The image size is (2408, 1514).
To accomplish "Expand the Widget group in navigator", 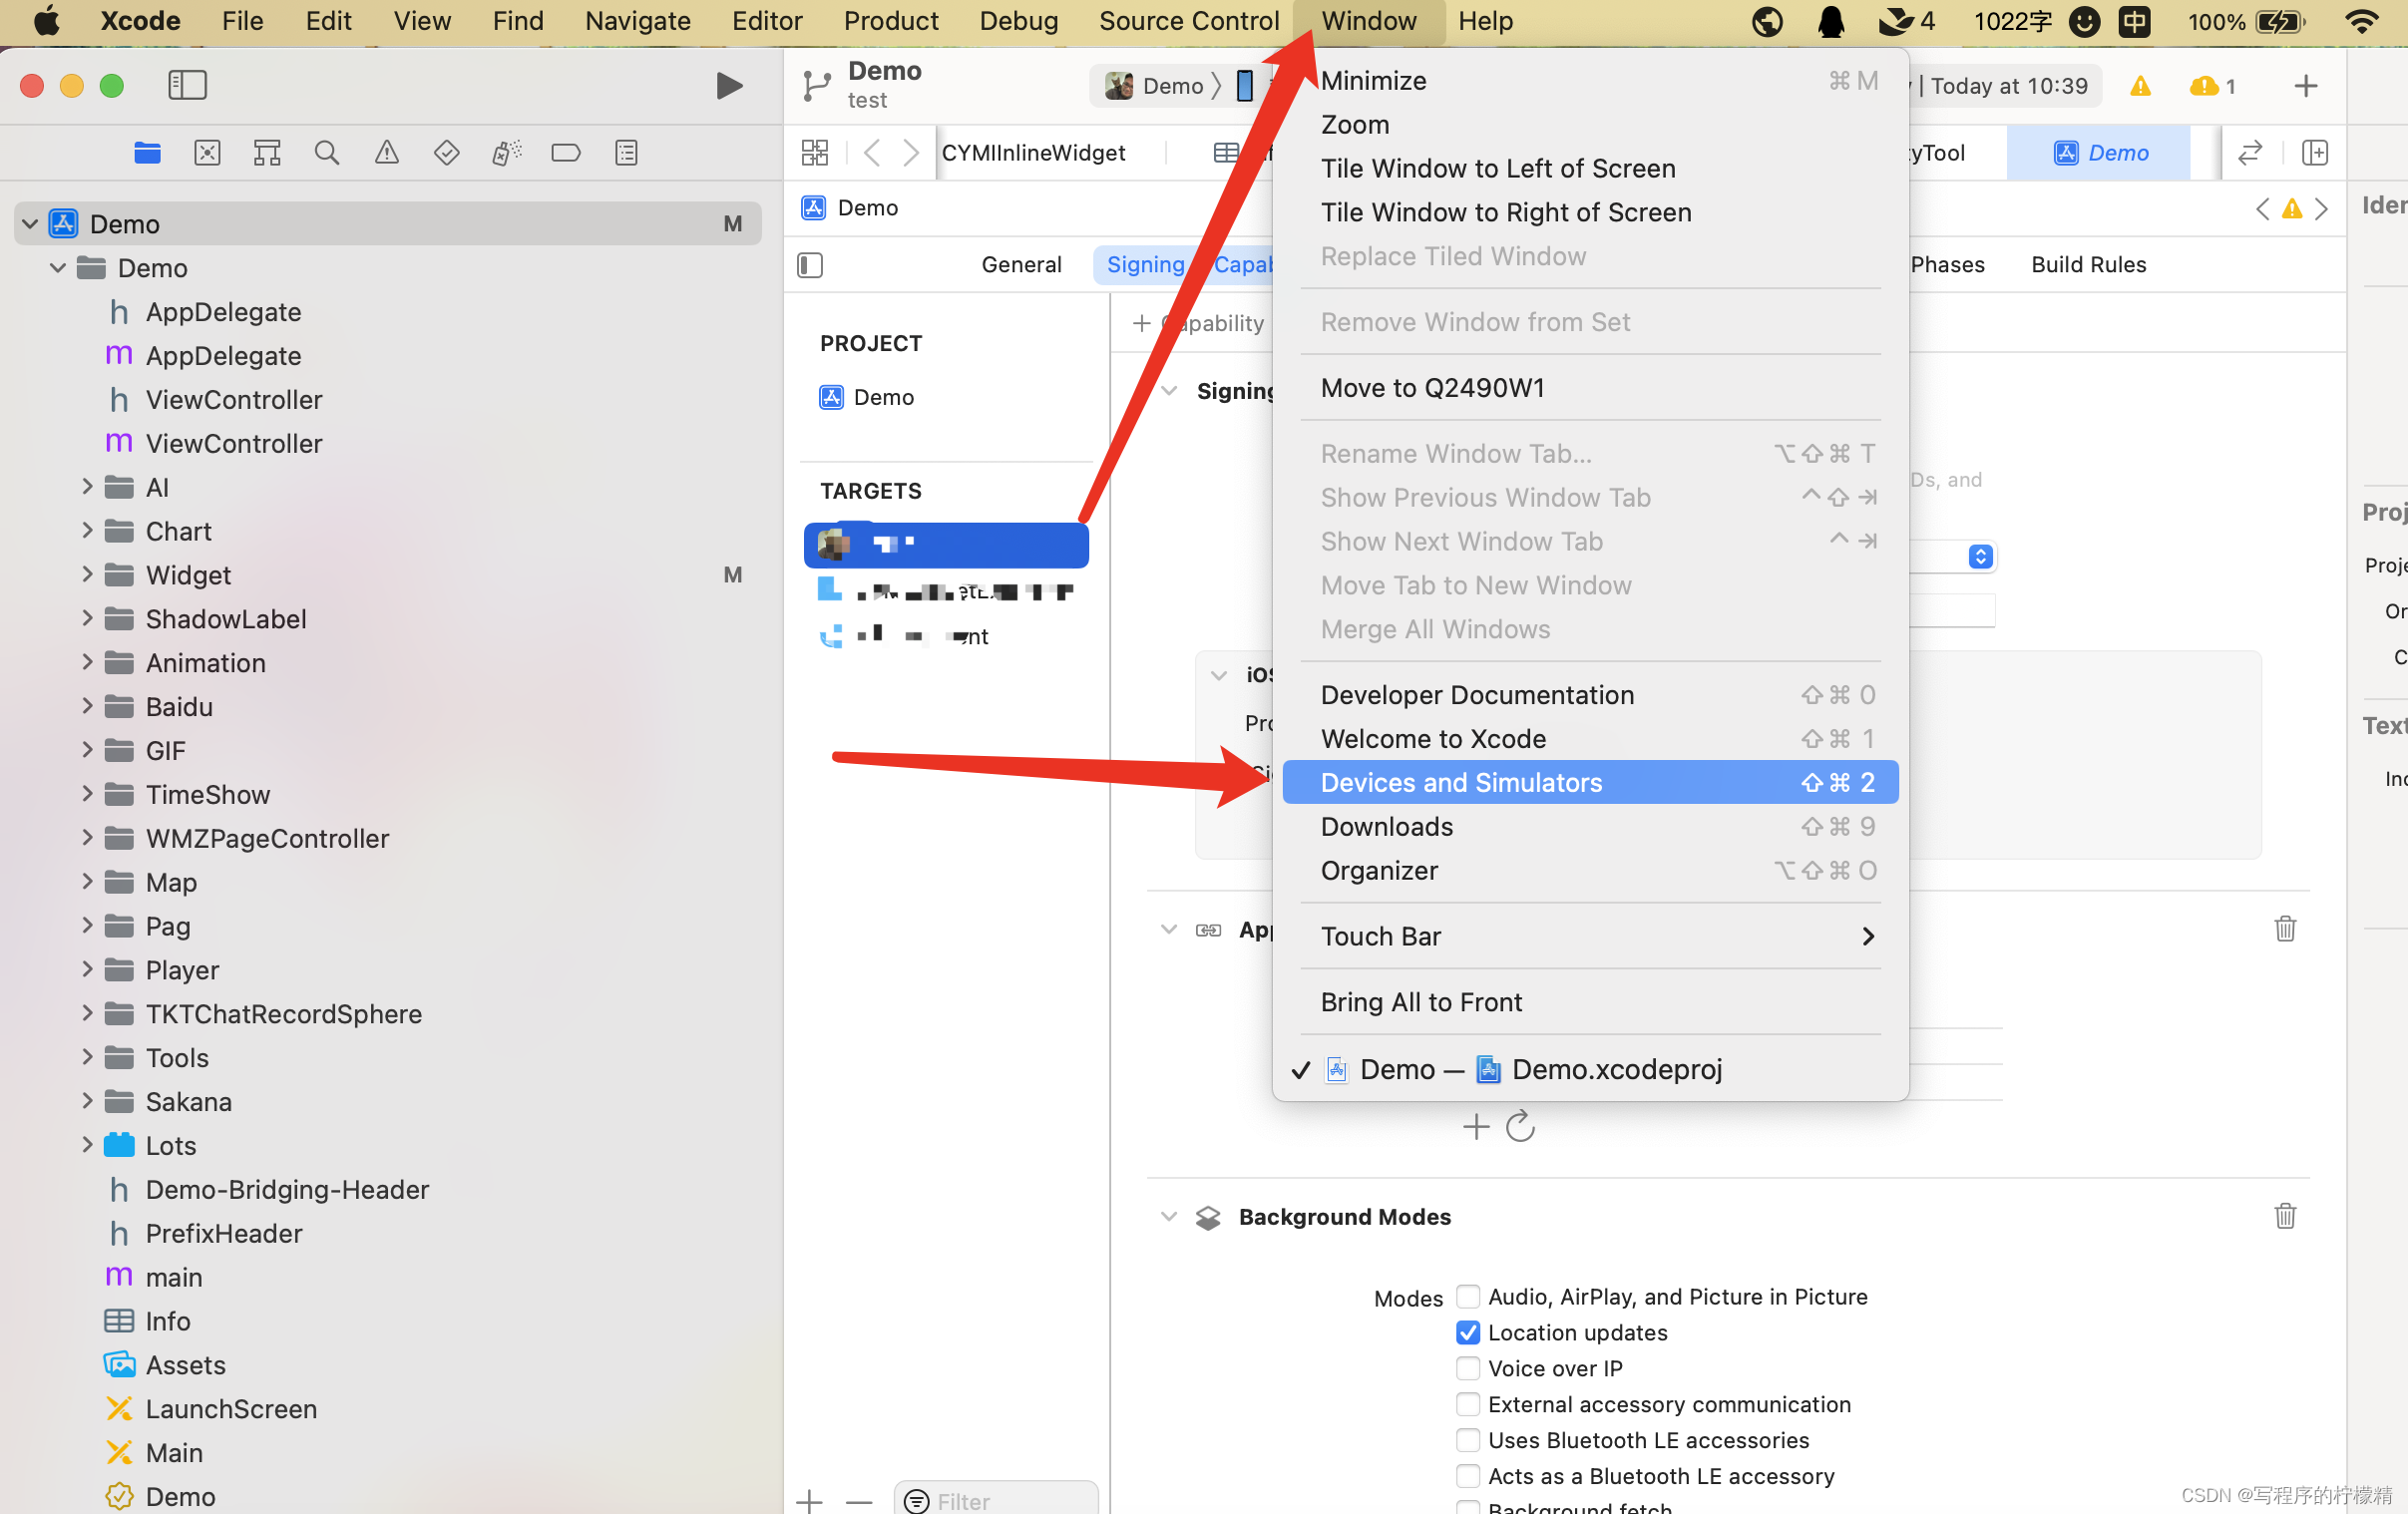I will tap(87, 575).
